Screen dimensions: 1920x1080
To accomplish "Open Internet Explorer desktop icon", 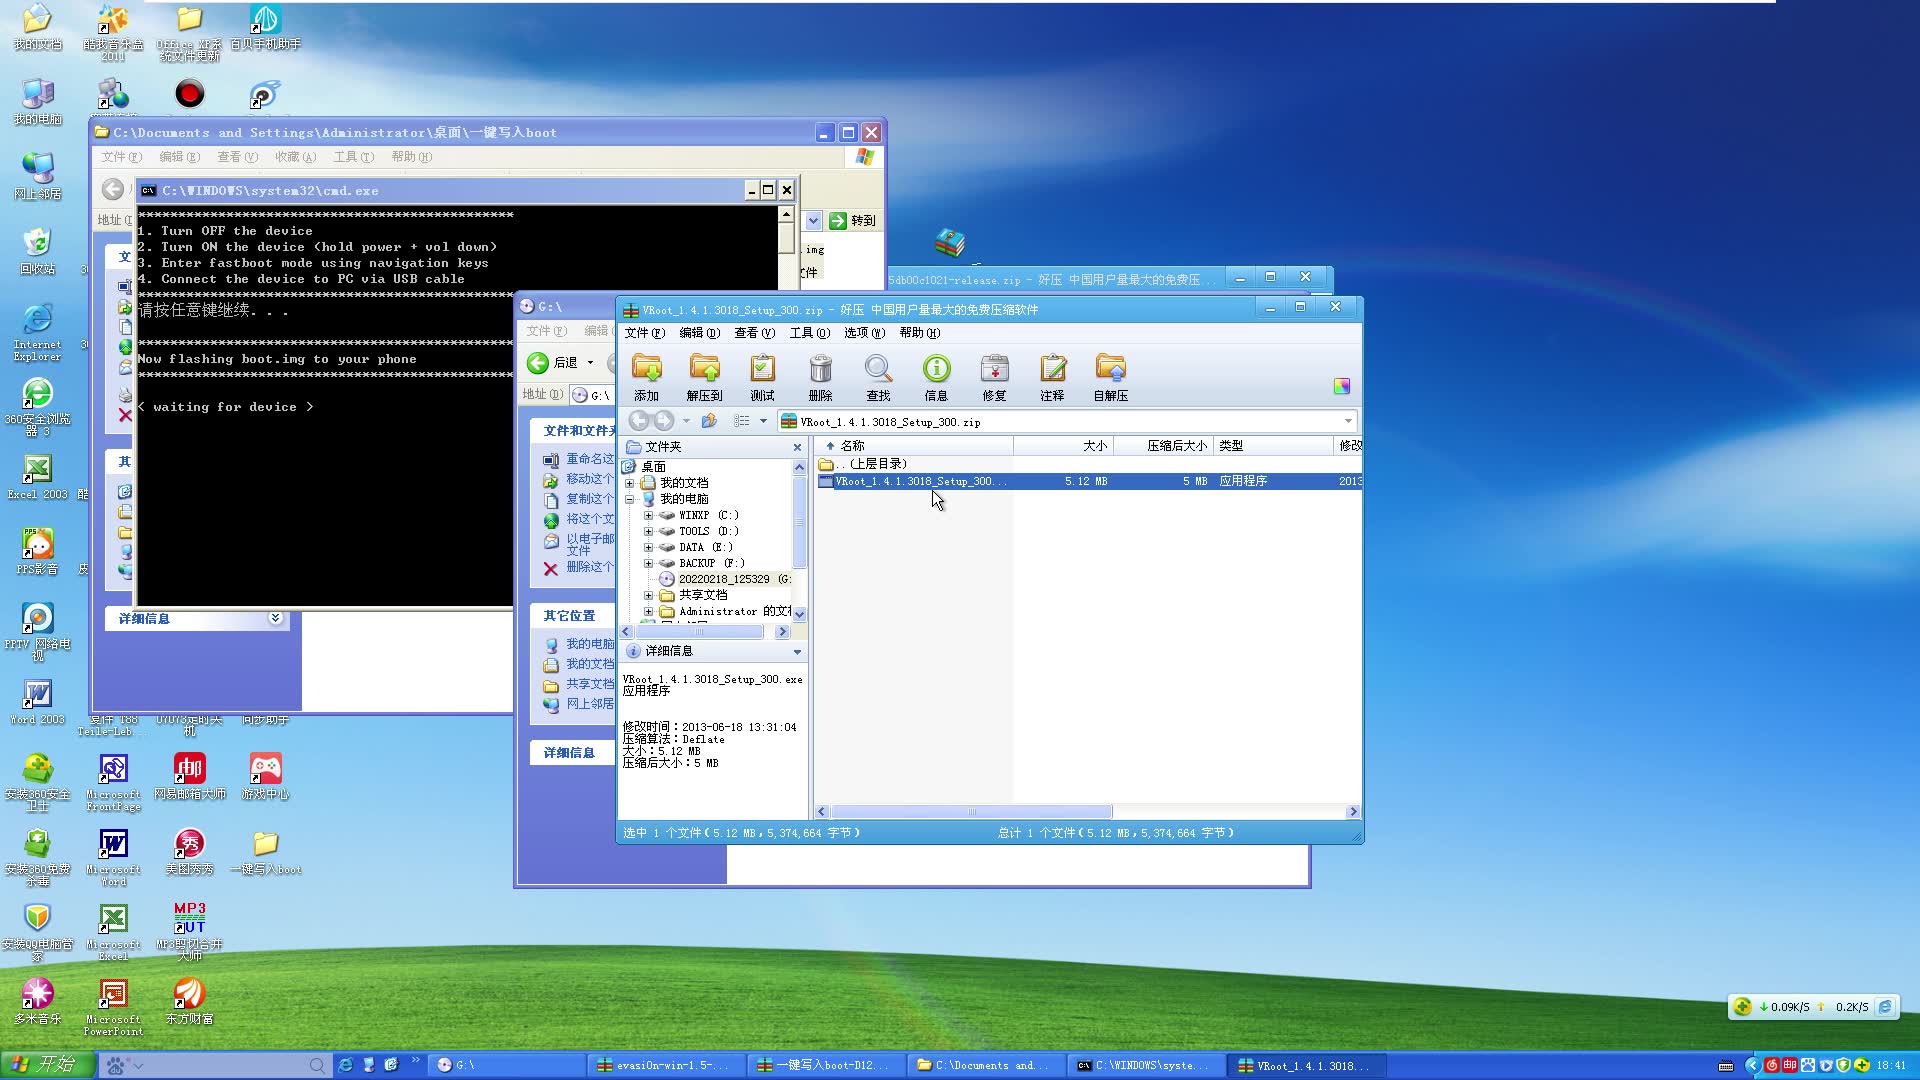I will (x=37, y=333).
